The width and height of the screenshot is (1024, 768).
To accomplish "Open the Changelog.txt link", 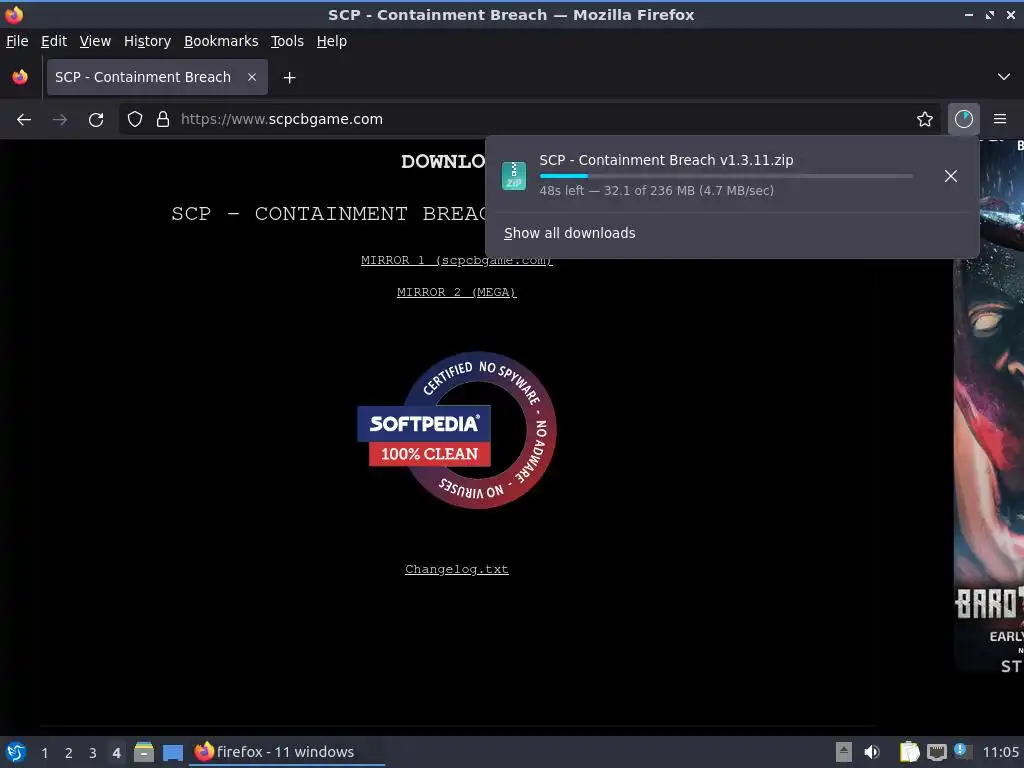I will pyautogui.click(x=456, y=569).
